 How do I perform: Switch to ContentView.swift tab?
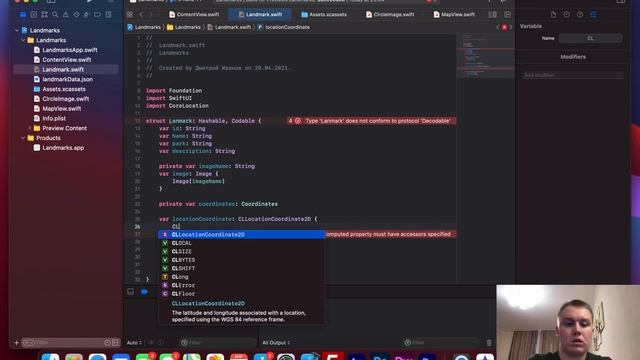point(194,14)
